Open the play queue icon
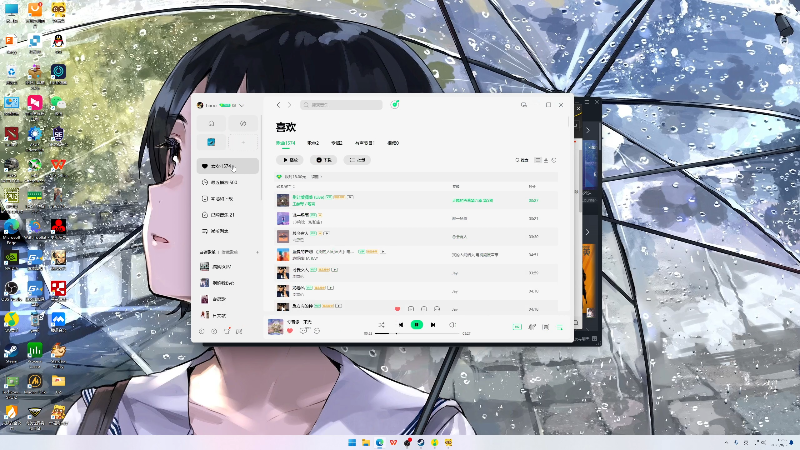The height and width of the screenshot is (450, 800). click(560, 327)
